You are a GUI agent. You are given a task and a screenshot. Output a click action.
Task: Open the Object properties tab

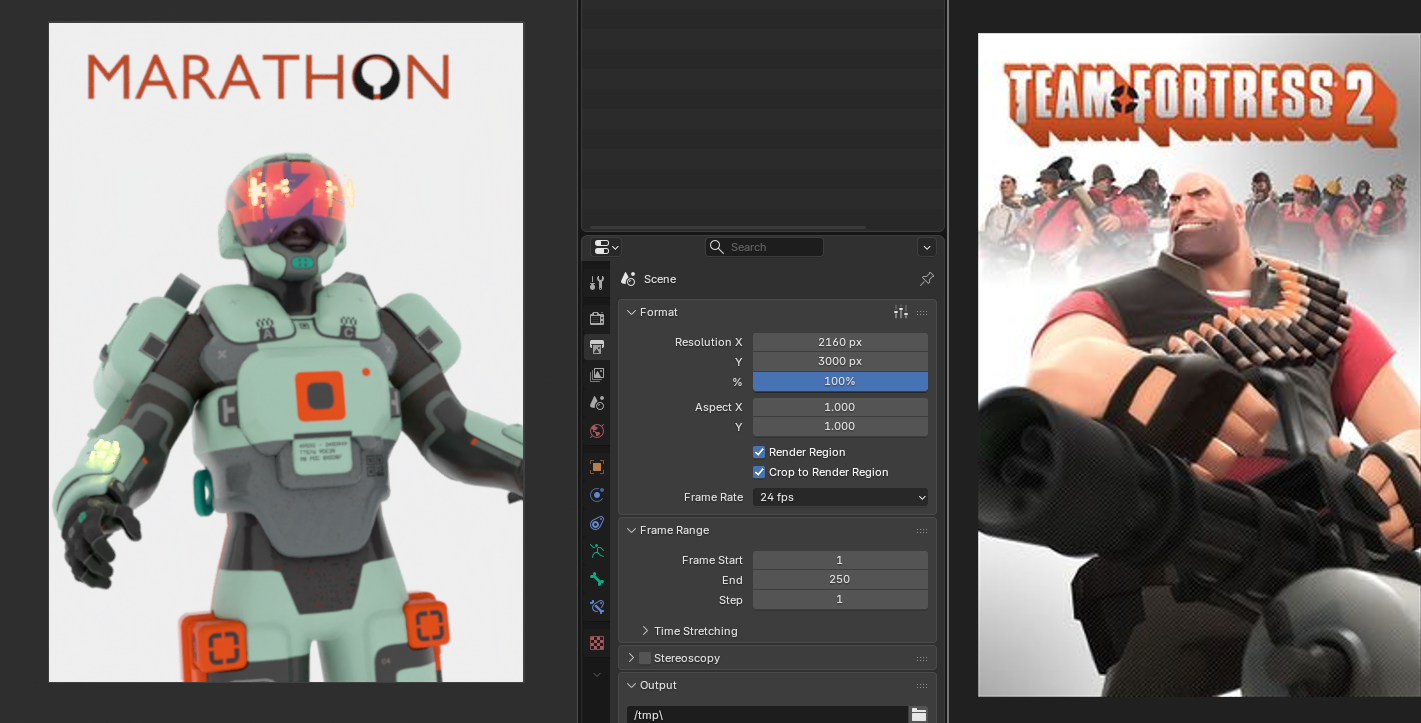(597, 467)
